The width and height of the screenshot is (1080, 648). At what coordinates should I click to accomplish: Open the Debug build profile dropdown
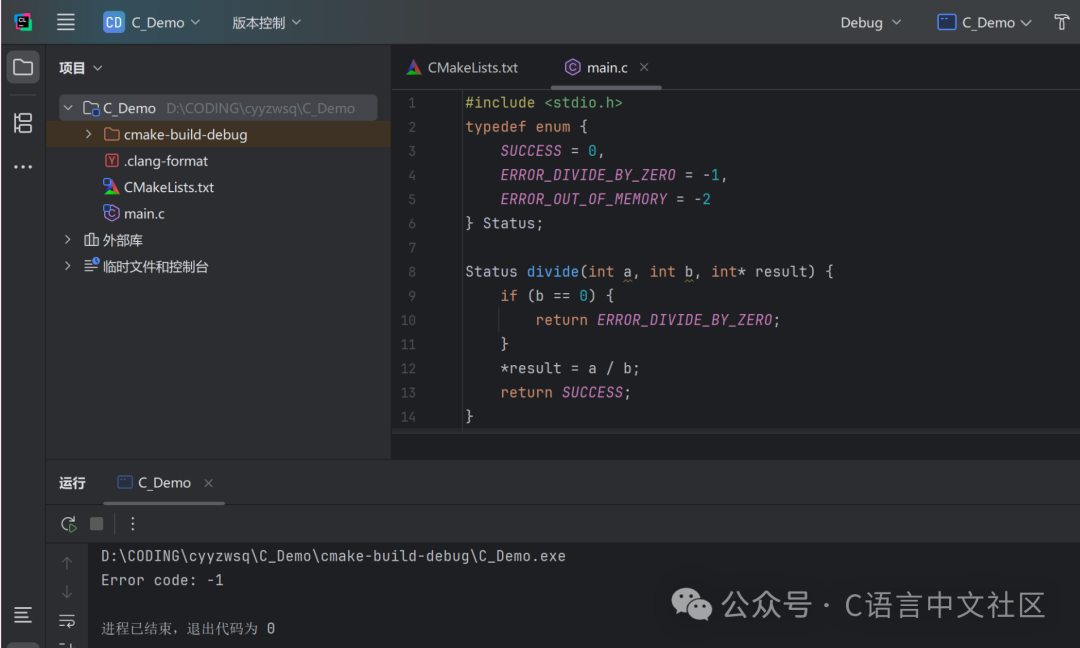[x=870, y=23]
